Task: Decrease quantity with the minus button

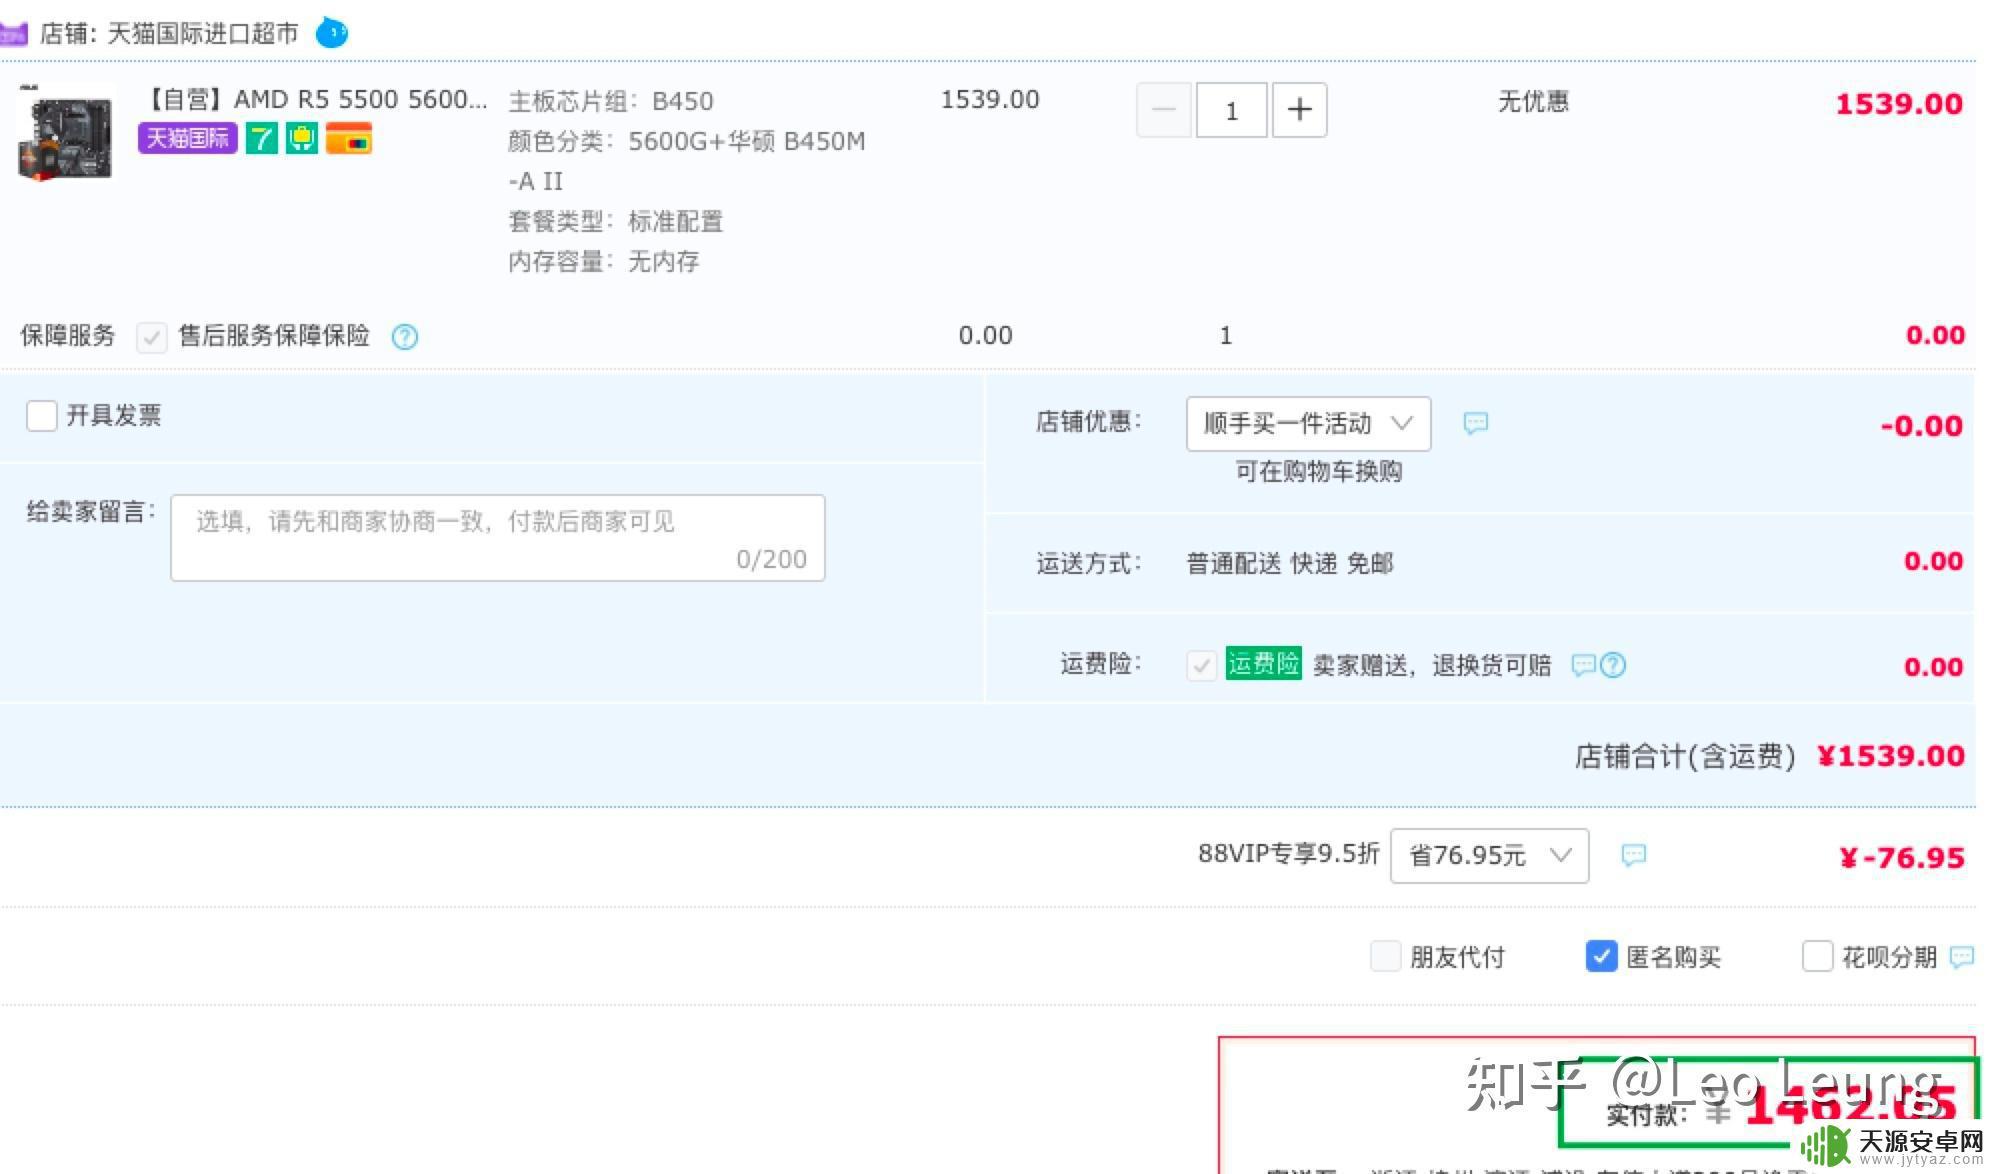Action: coord(1164,110)
